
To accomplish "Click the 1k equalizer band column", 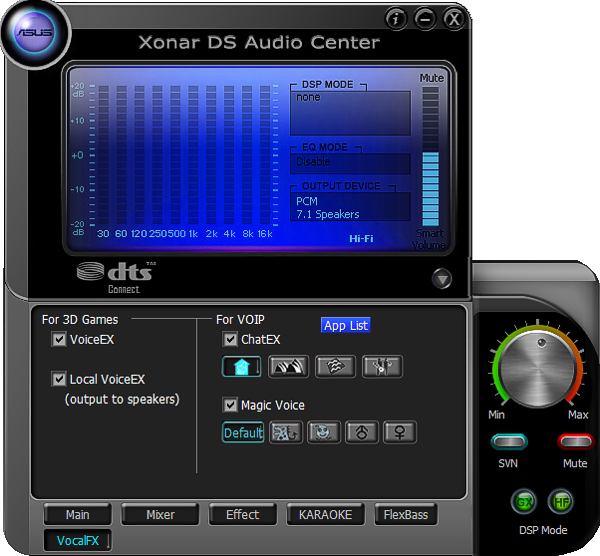I will pos(193,155).
